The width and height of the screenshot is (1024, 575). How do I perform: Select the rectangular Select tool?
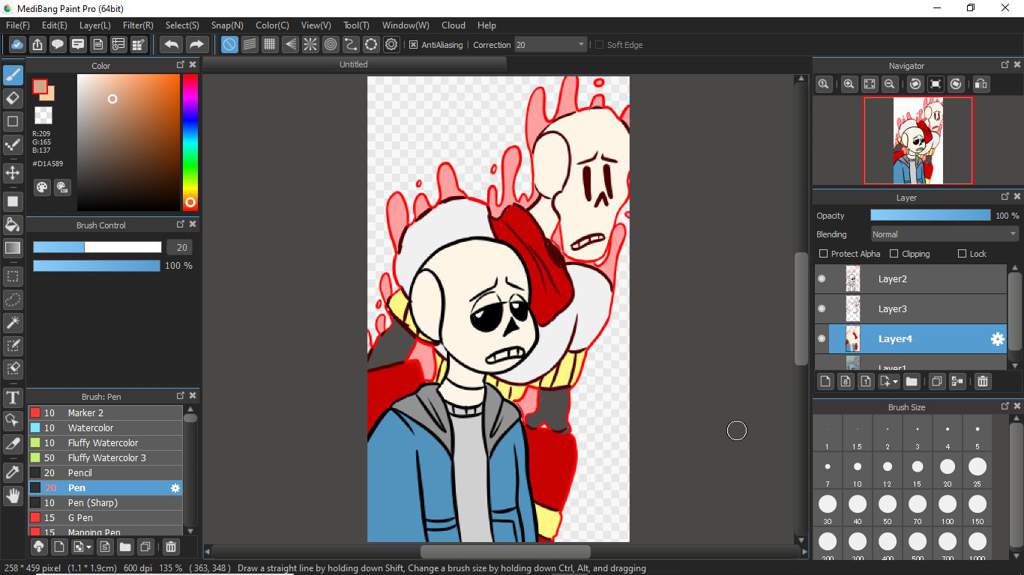pyautogui.click(x=13, y=276)
